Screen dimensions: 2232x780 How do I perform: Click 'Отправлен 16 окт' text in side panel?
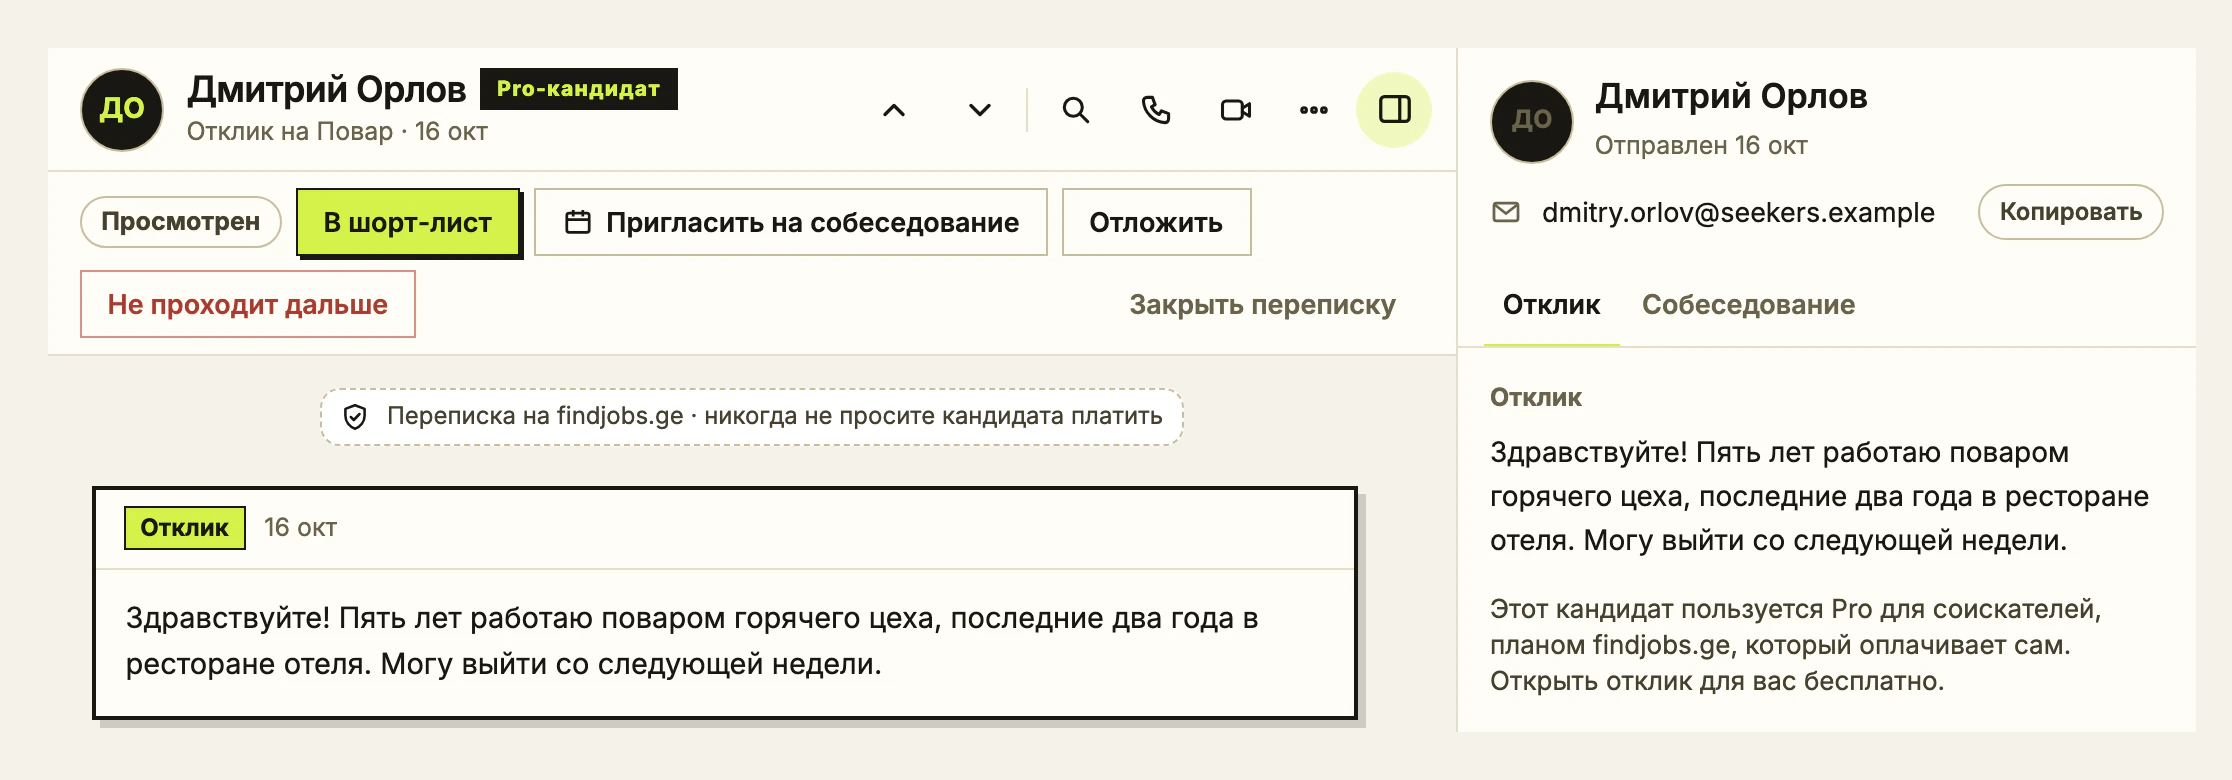click(1701, 146)
